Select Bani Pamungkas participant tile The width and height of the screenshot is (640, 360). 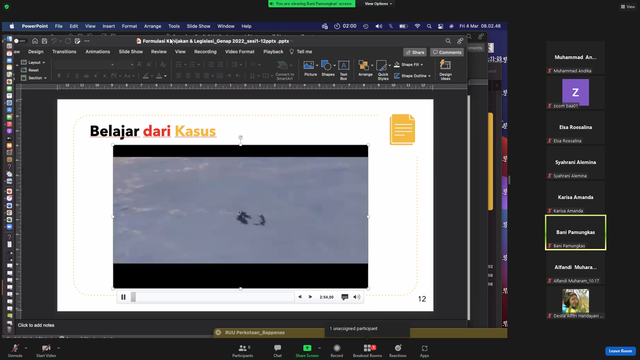(x=576, y=232)
